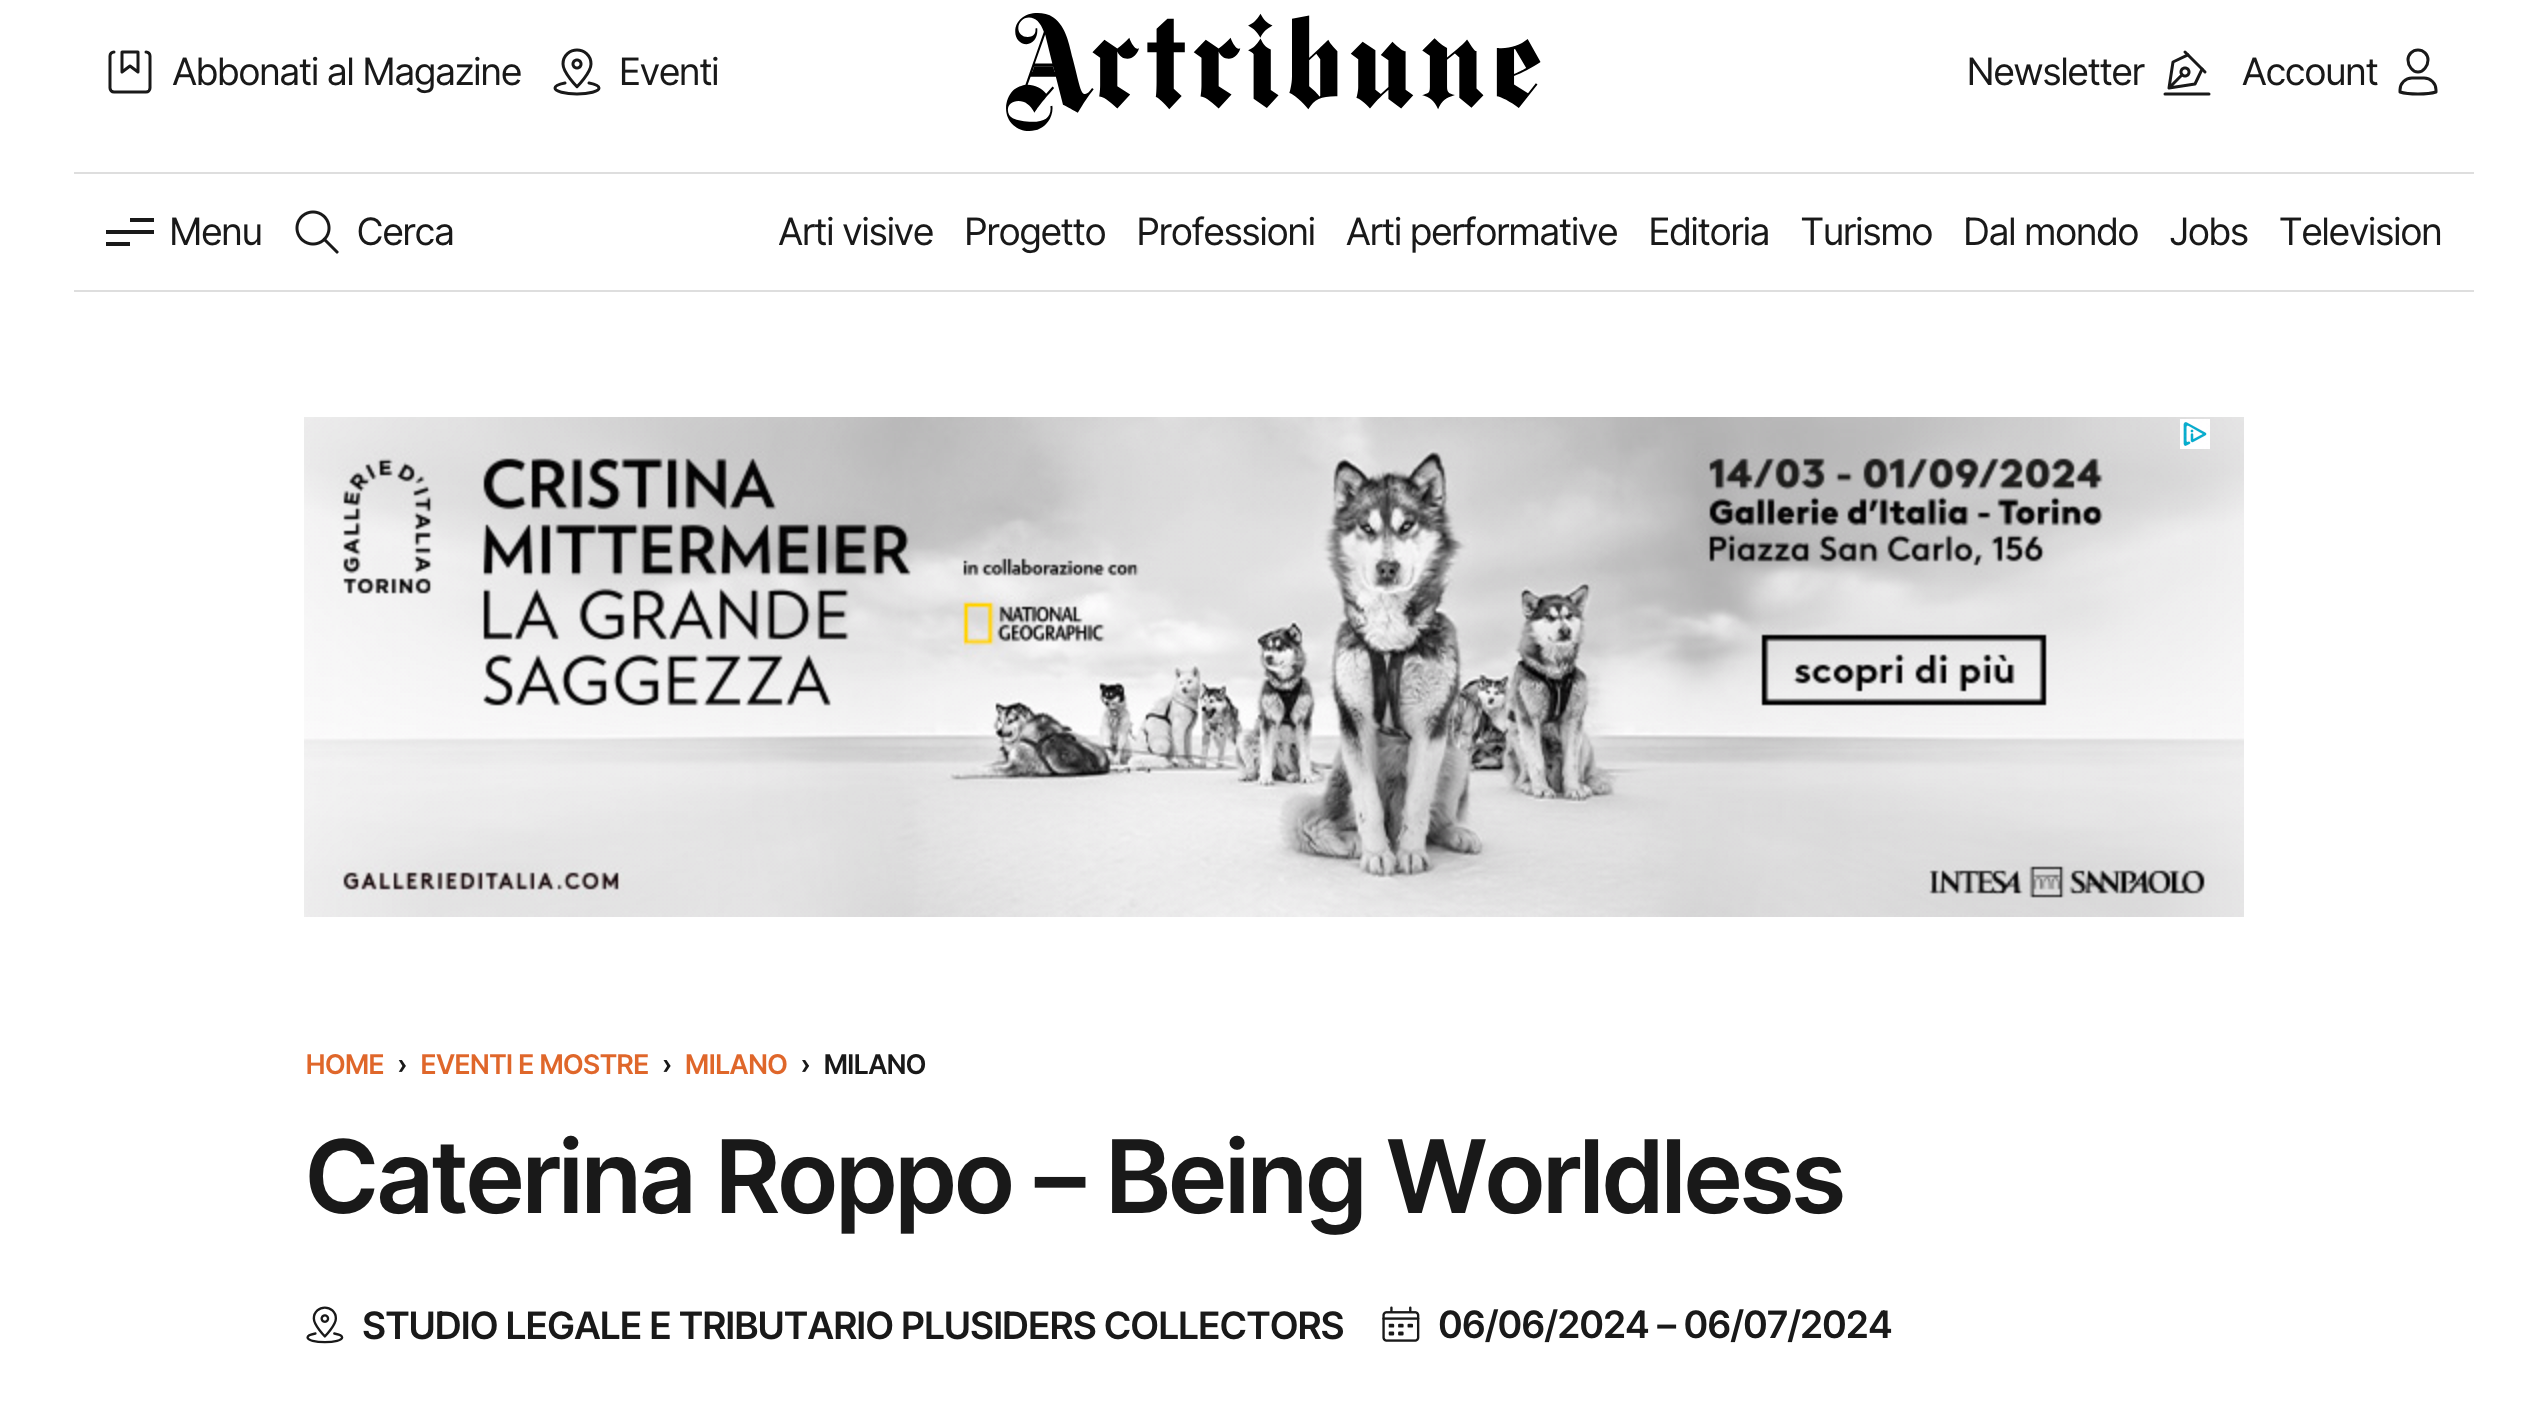Click the Jobs navigation item

[x=2208, y=232]
